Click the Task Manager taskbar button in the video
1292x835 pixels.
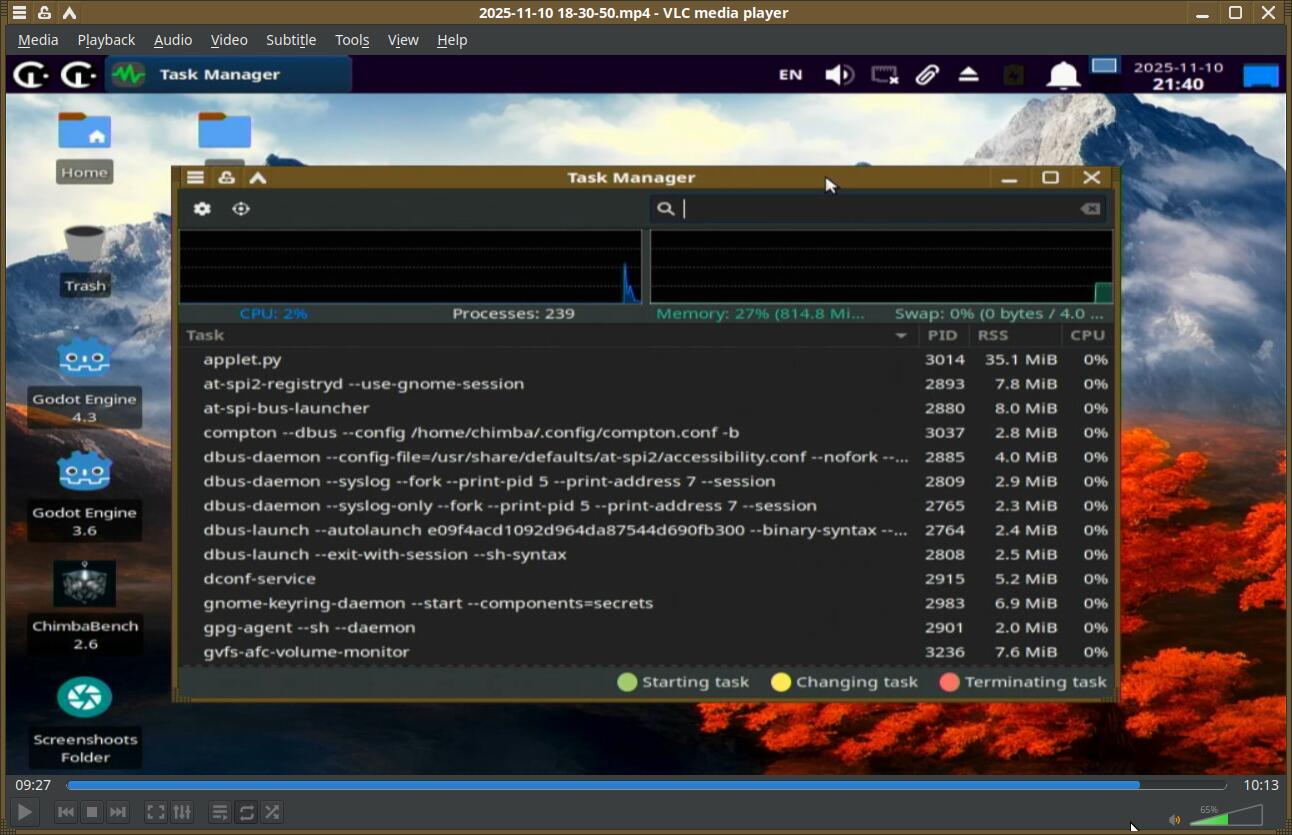pyautogui.click(x=228, y=74)
